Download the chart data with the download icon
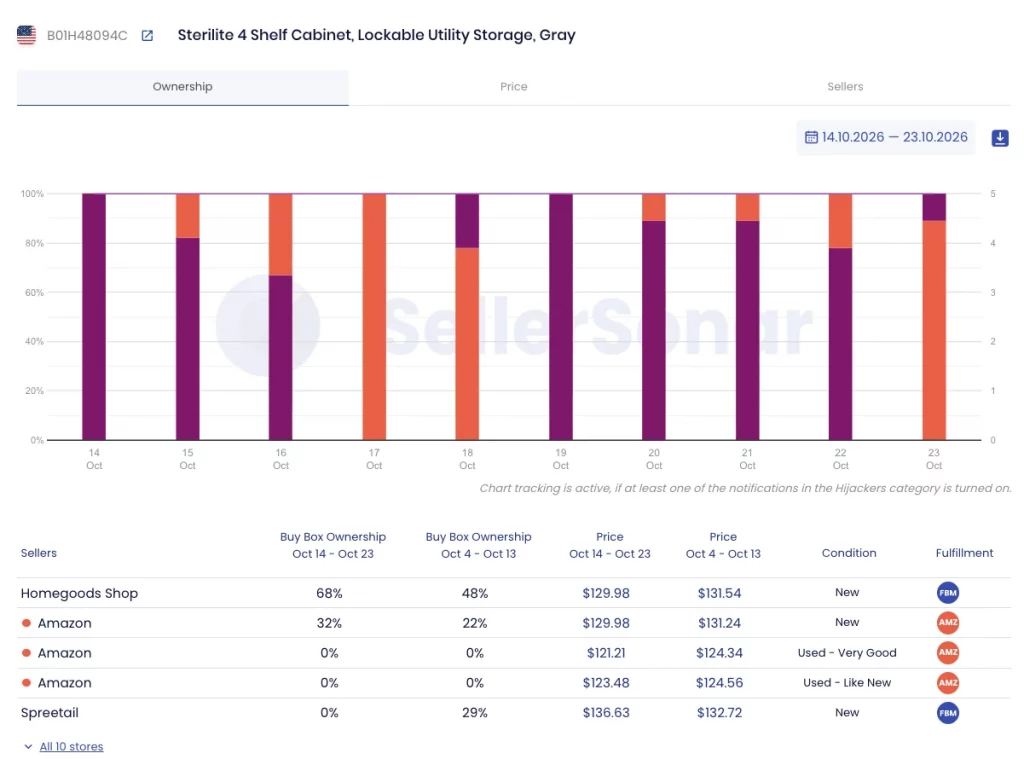Image resolution: width=1024 pixels, height=759 pixels. pyautogui.click(x=1000, y=138)
